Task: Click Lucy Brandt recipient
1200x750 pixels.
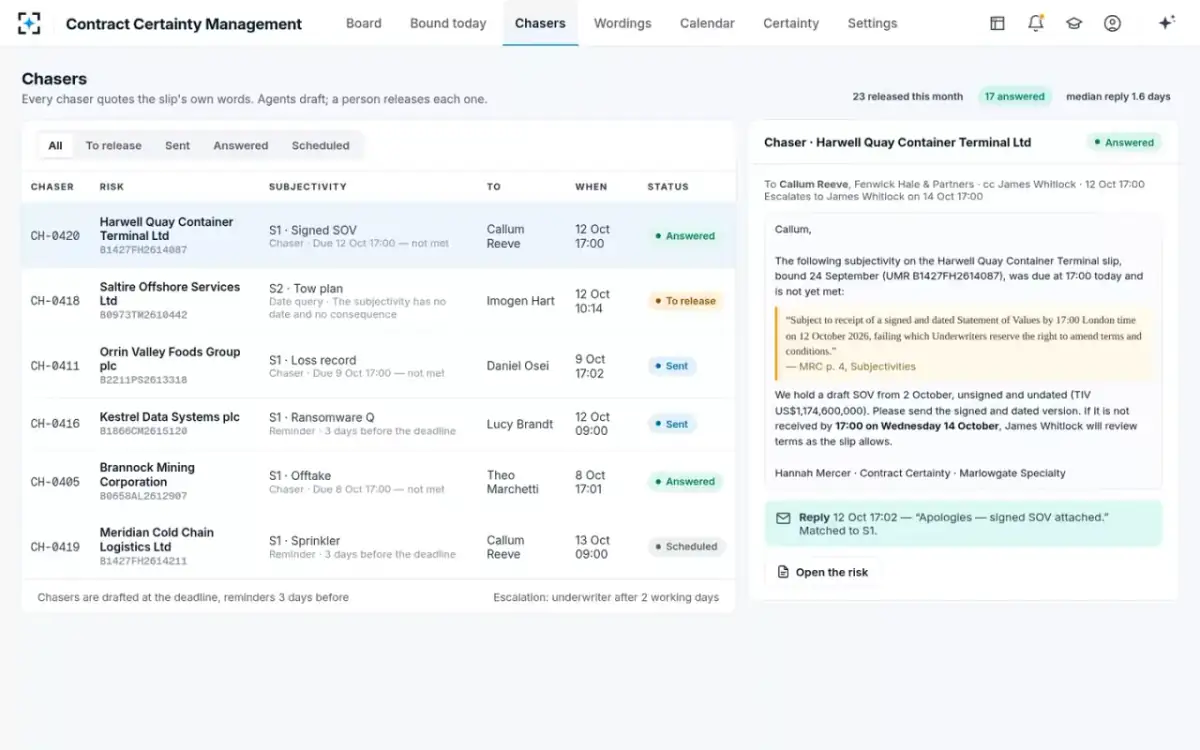Action: point(520,424)
